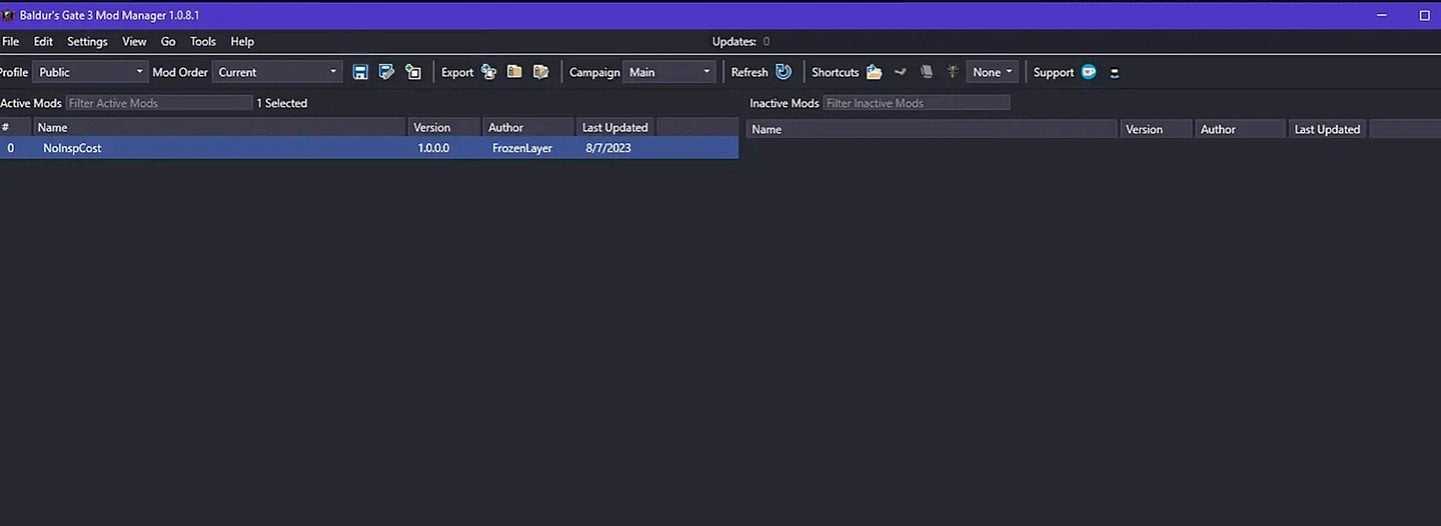Expand the Campaign dropdown showing Main
This screenshot has height=526, width=1441.
[669, 72]
